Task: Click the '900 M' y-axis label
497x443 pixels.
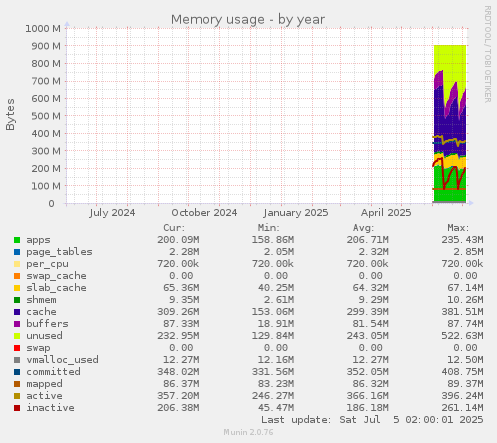Action: pyautogui.click(x=46, y=46)
